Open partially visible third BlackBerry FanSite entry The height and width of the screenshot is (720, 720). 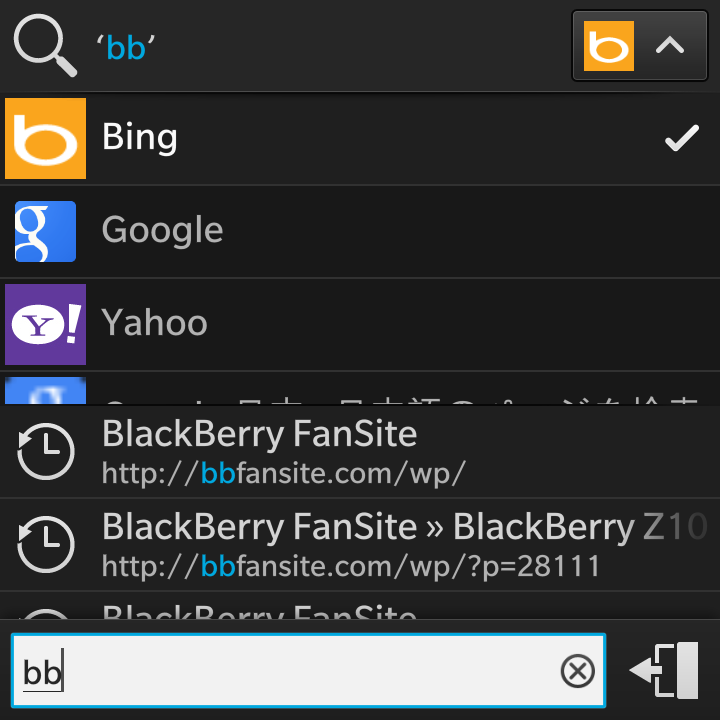pyautogui.click(x=360, y=606)
